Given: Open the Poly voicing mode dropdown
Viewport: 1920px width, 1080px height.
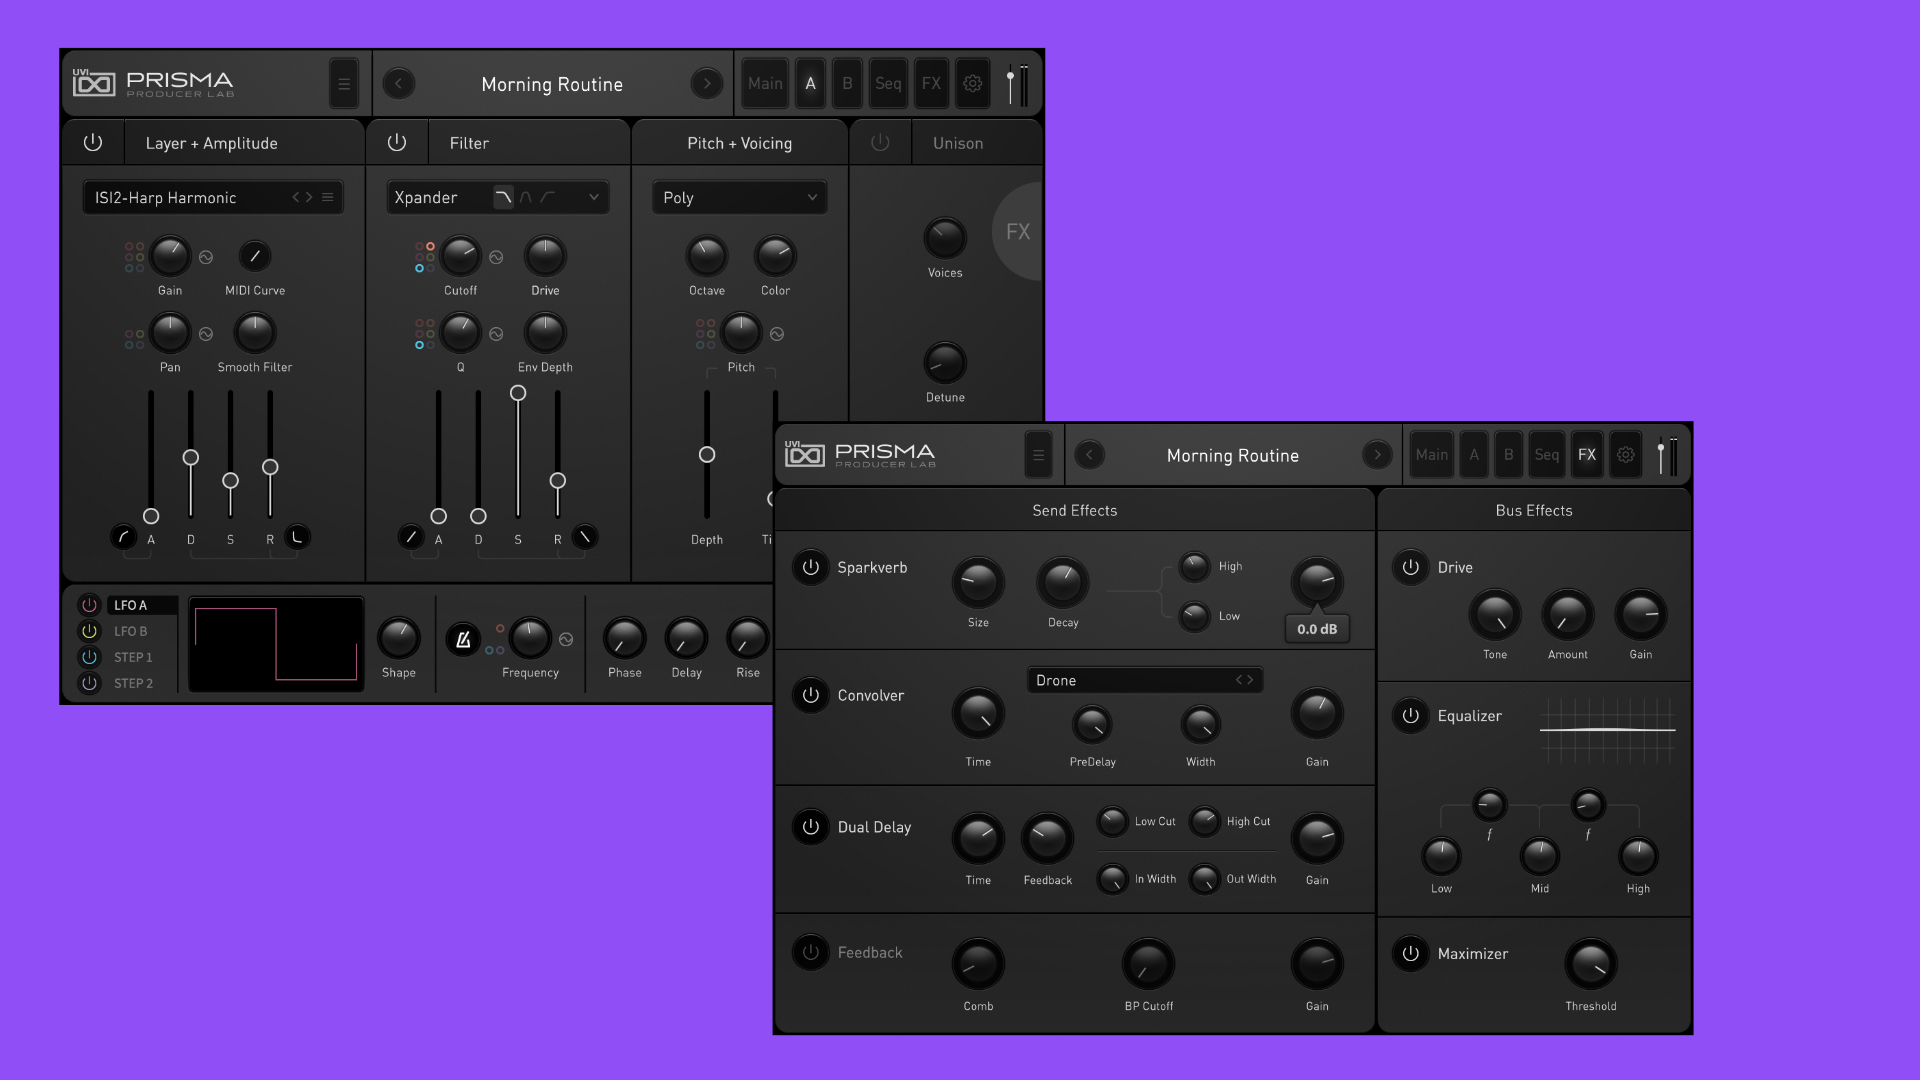Looking at the screenshot, I should pos(739,197).
